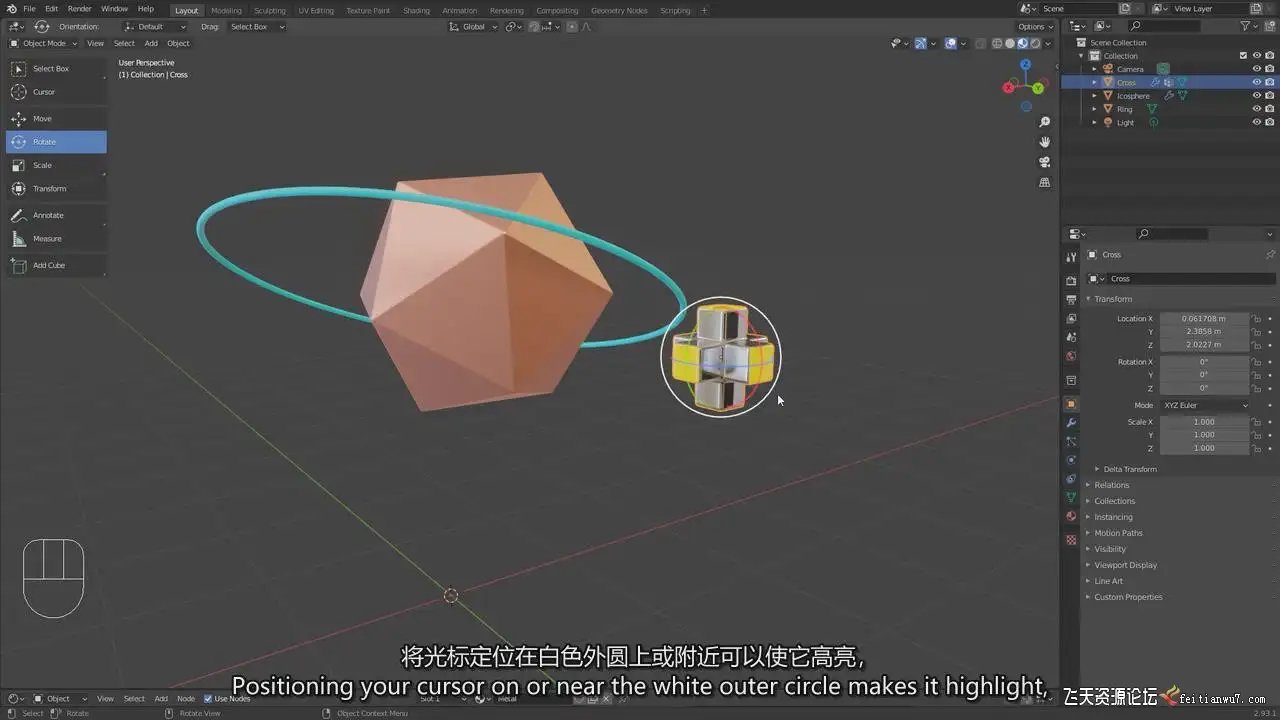Open the Render menu
This screenshot has width=1280, height=720.
79,9
